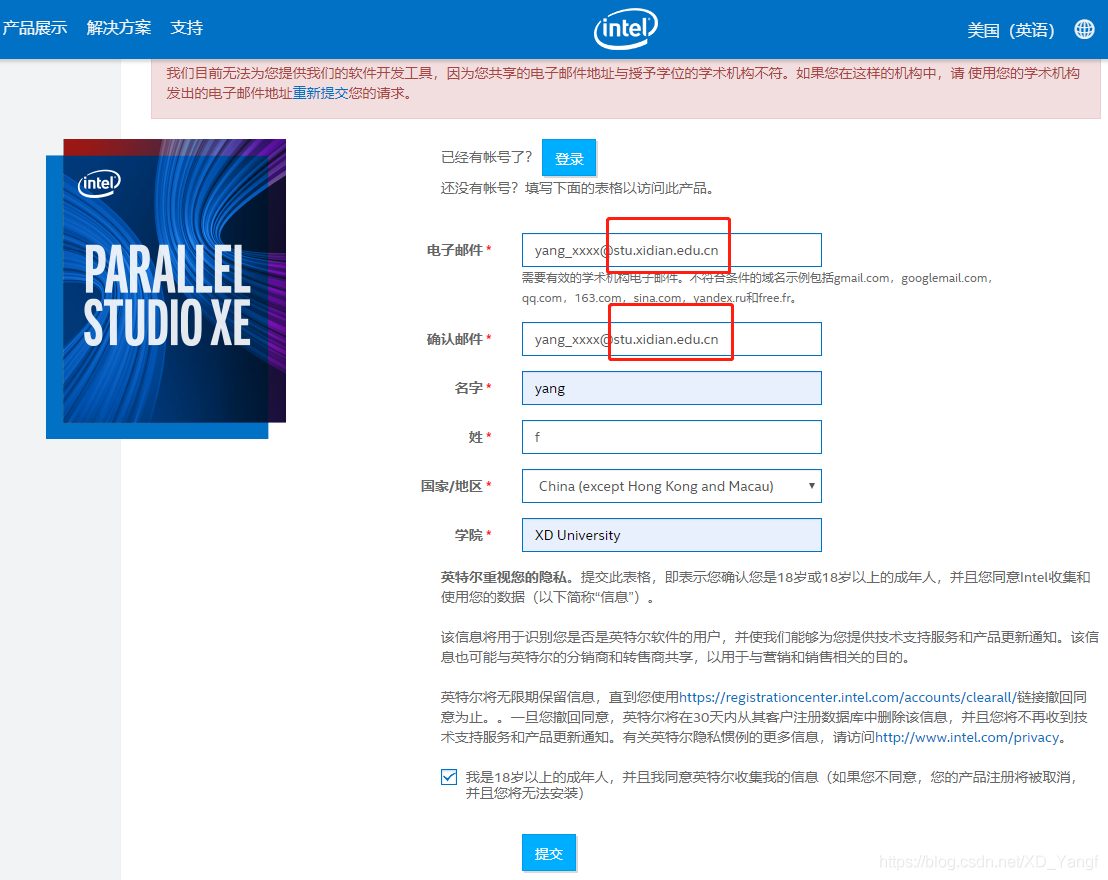Submit the form via the 提交 button
Screen dimensions: 1108x880
click(x=548, y=853)
